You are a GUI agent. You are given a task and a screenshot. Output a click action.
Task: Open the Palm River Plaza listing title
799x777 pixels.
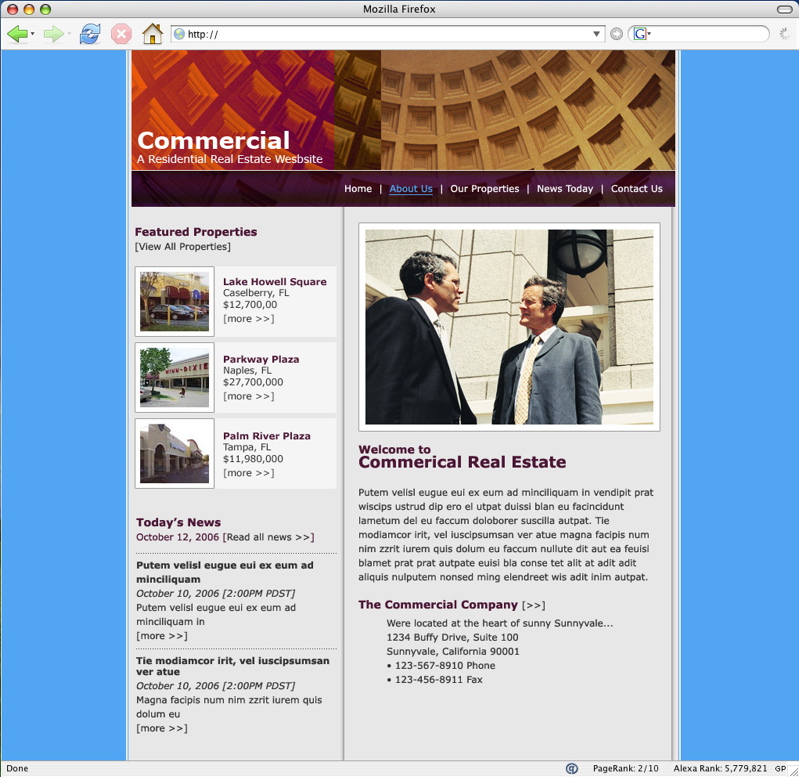(x=267, y=436)
